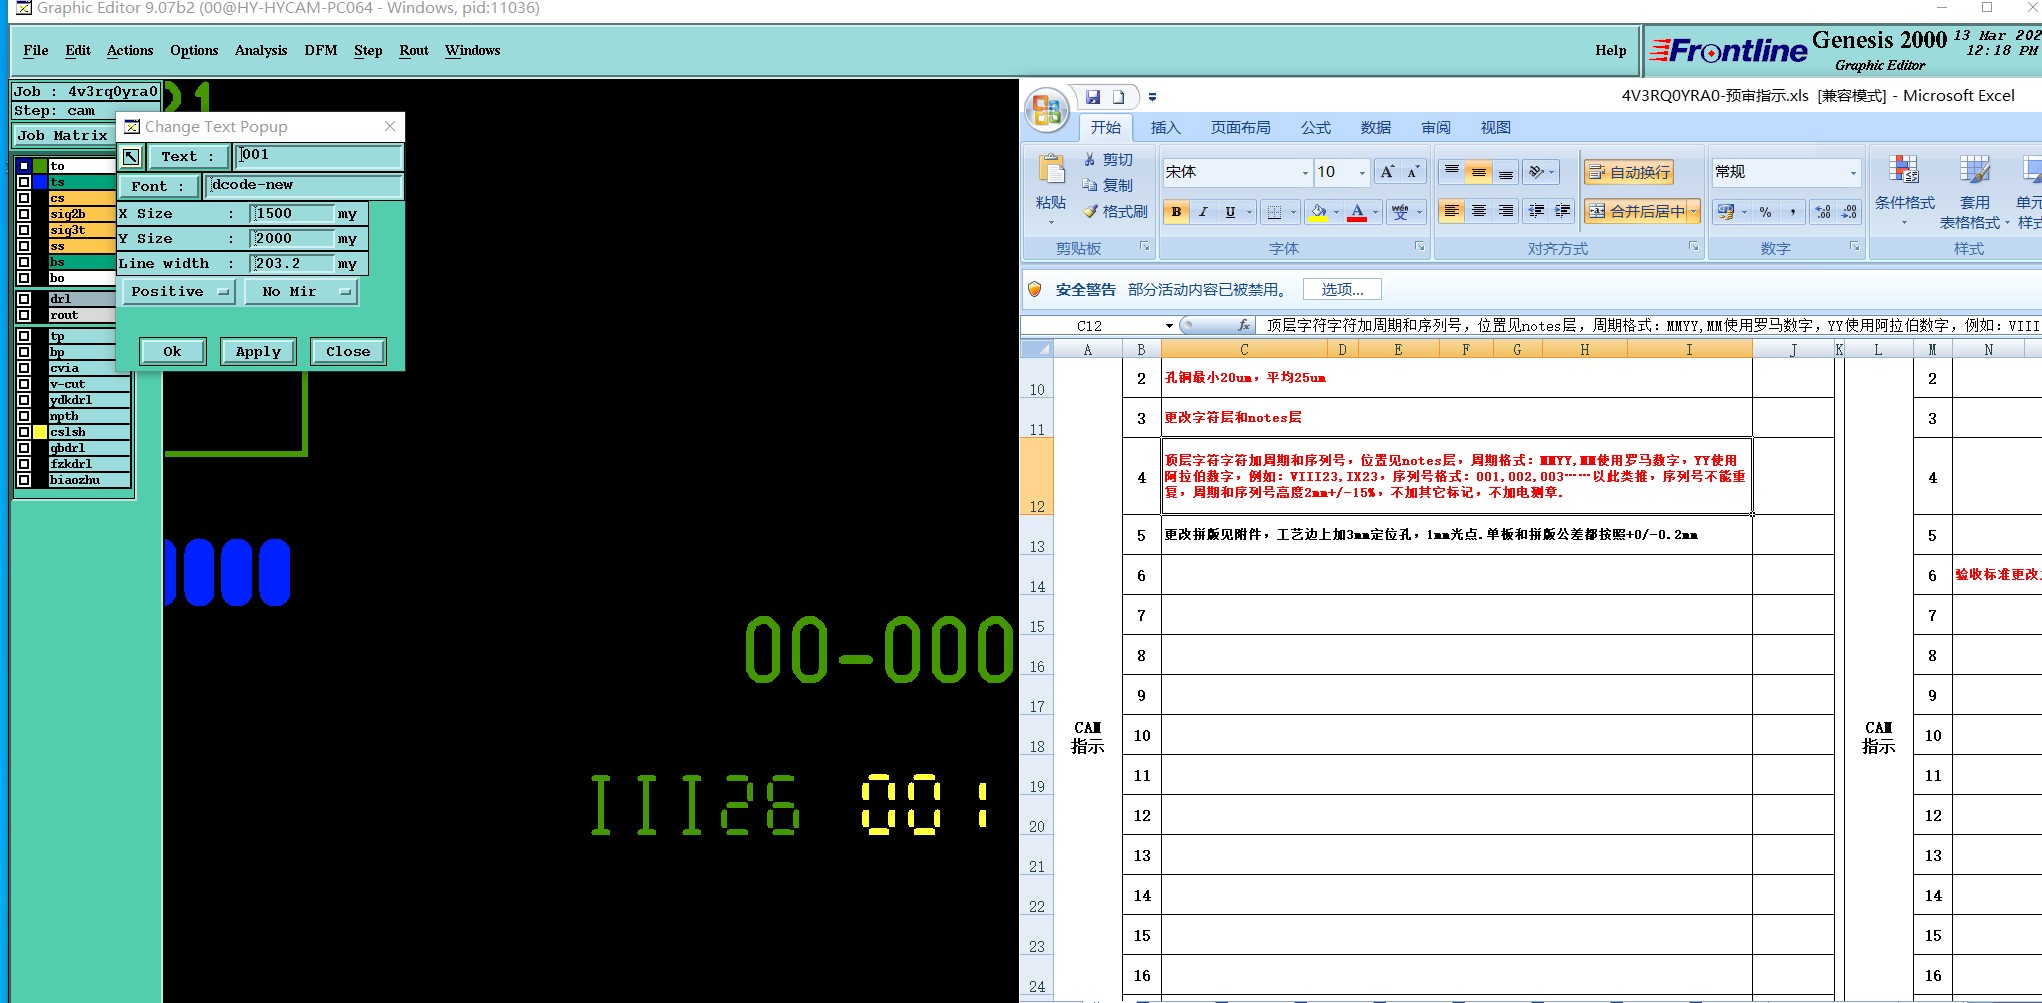Screen dimensions: 2042x1003
Task: Click Apply in Change Text Popup
Action: 258,352
